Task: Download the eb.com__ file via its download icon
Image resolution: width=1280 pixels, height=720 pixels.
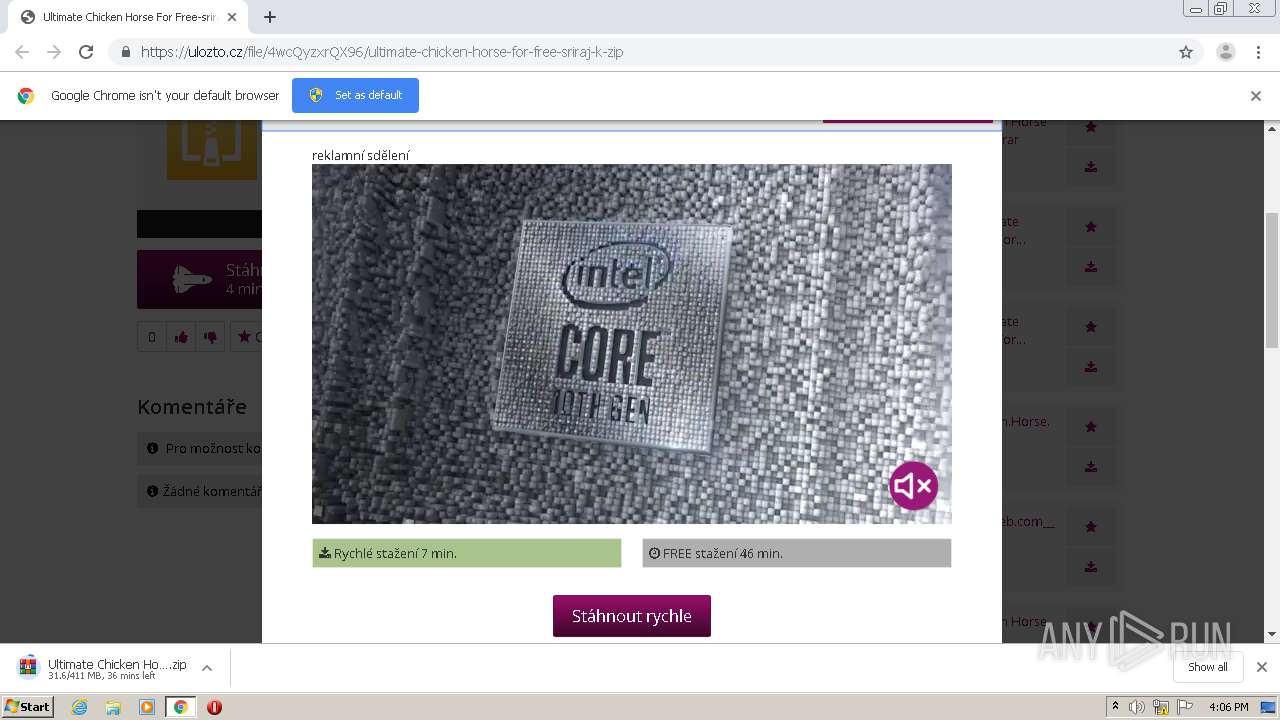Action: click(1091, 567)
